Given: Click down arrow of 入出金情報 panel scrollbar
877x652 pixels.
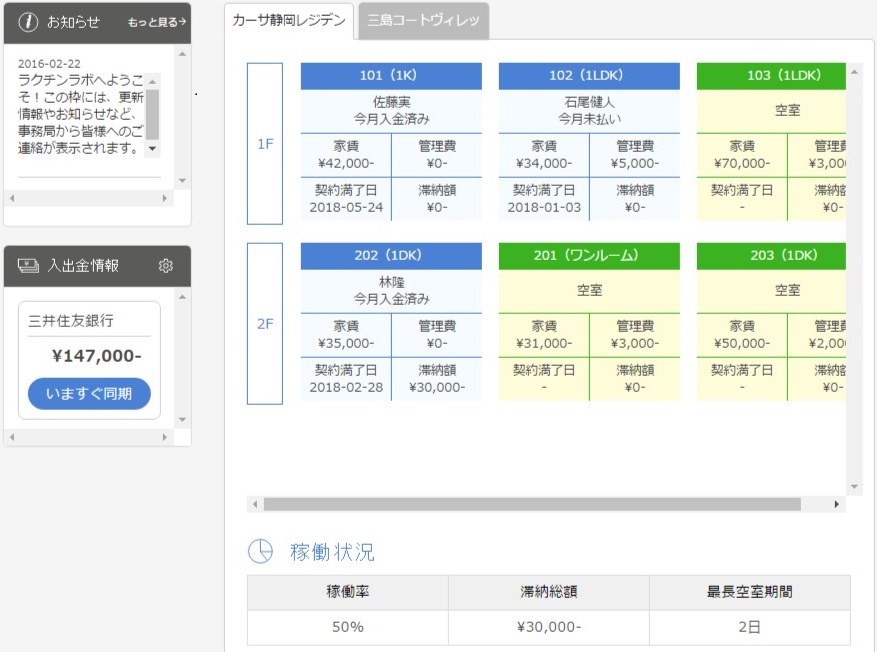Looking at the screenshot, I should (182, 420).
